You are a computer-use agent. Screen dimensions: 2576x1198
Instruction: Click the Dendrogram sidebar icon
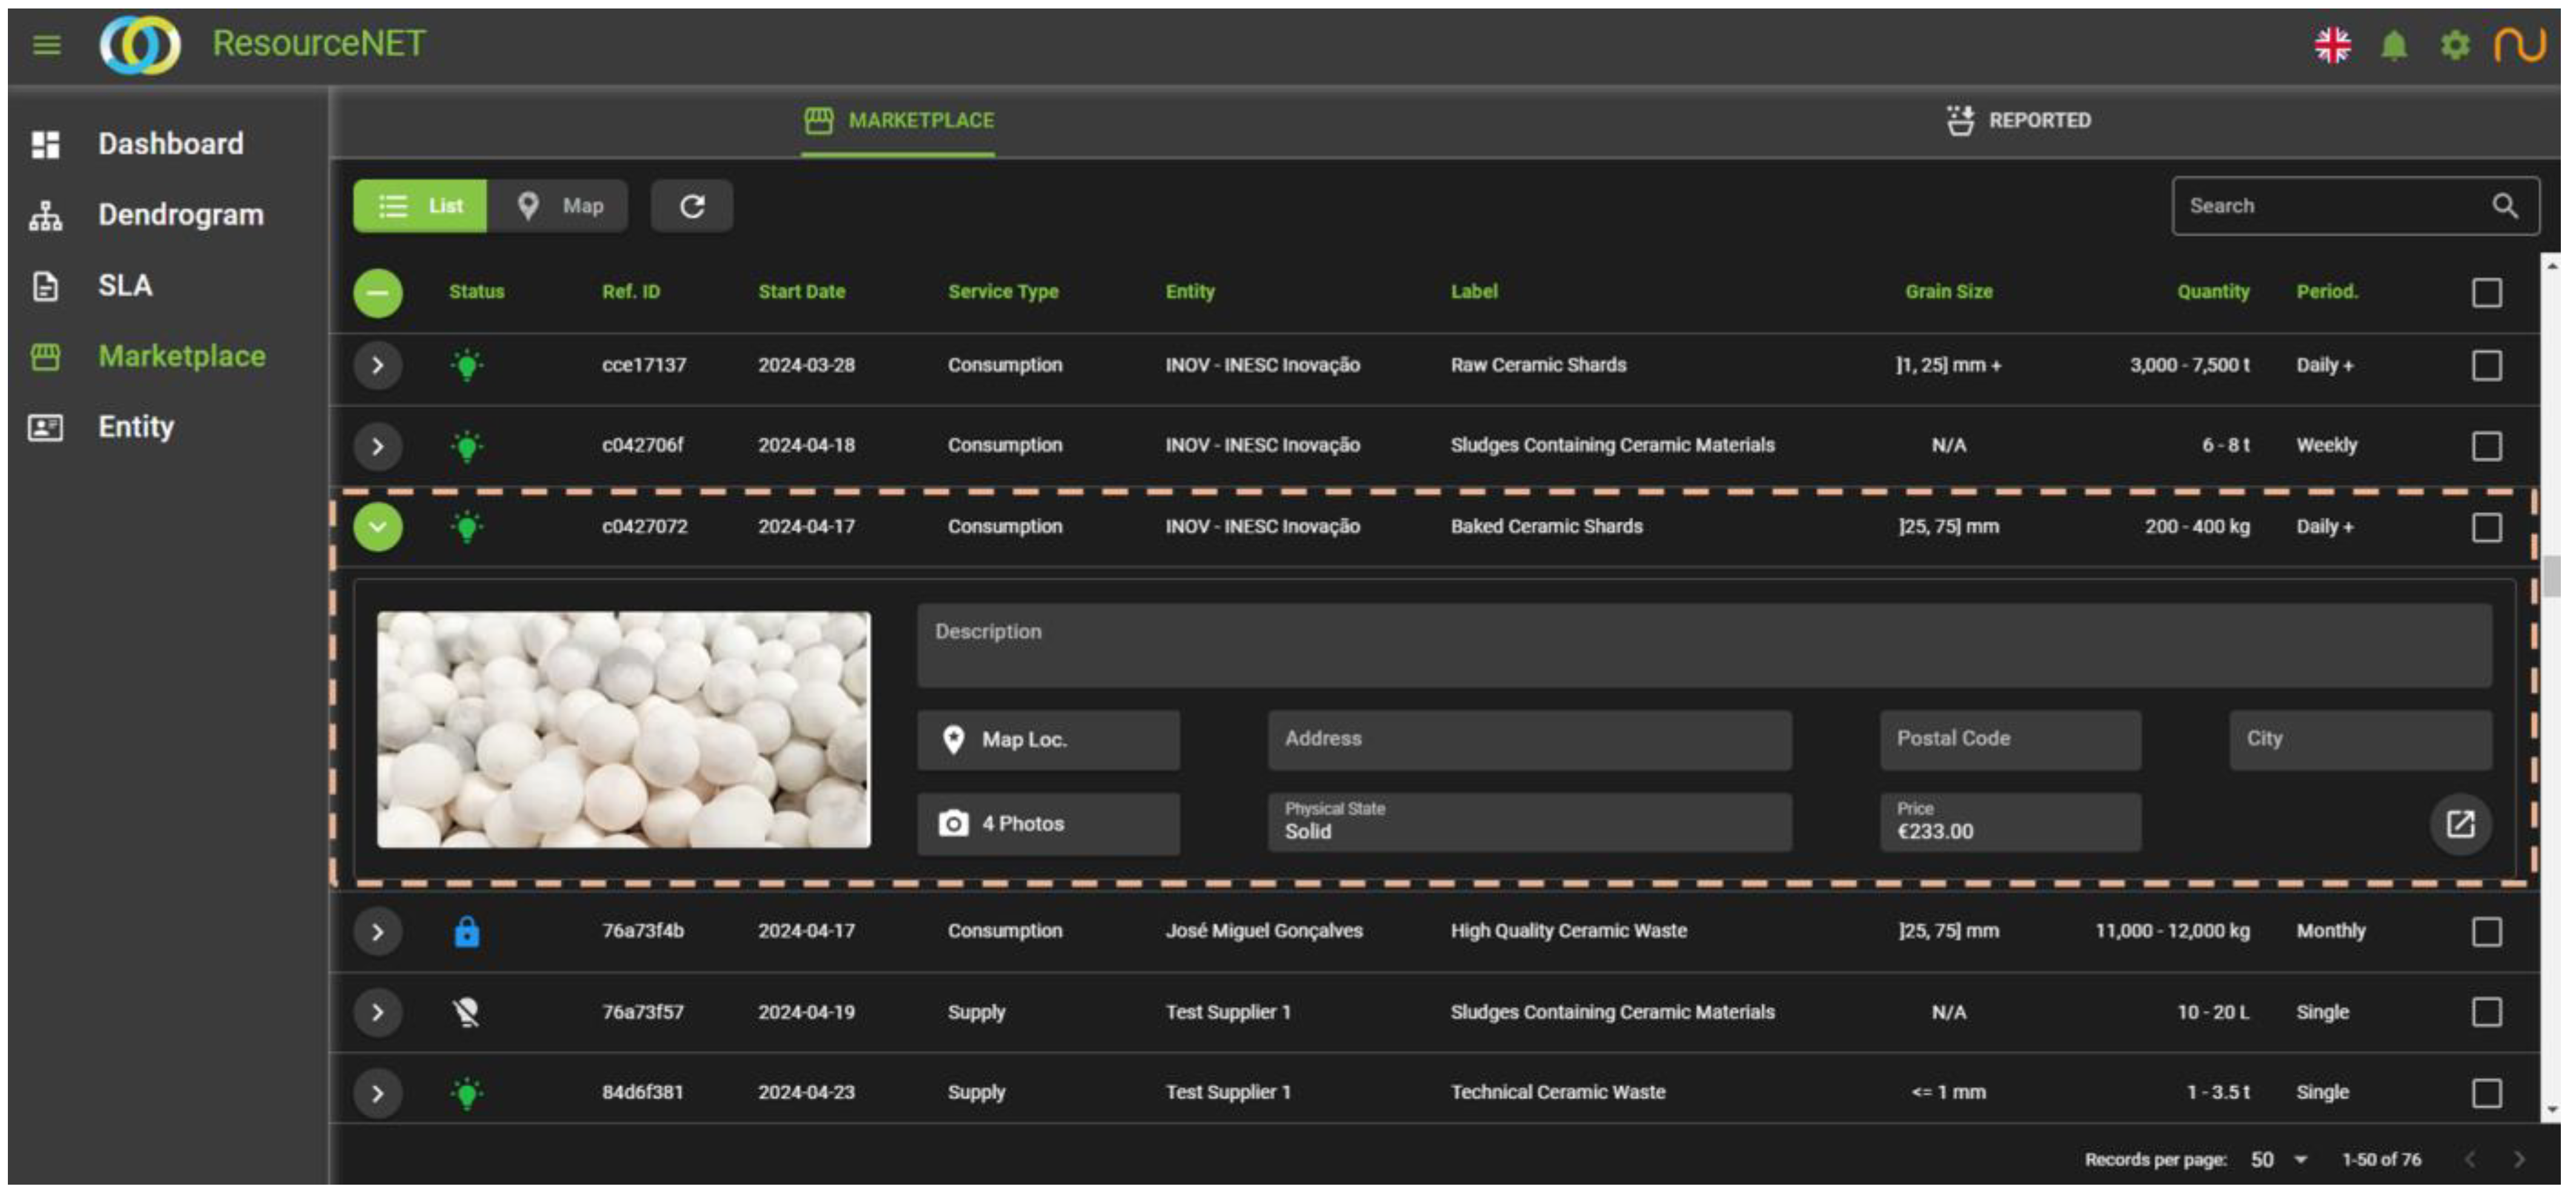pyautogui.click(x=45, y=215)
